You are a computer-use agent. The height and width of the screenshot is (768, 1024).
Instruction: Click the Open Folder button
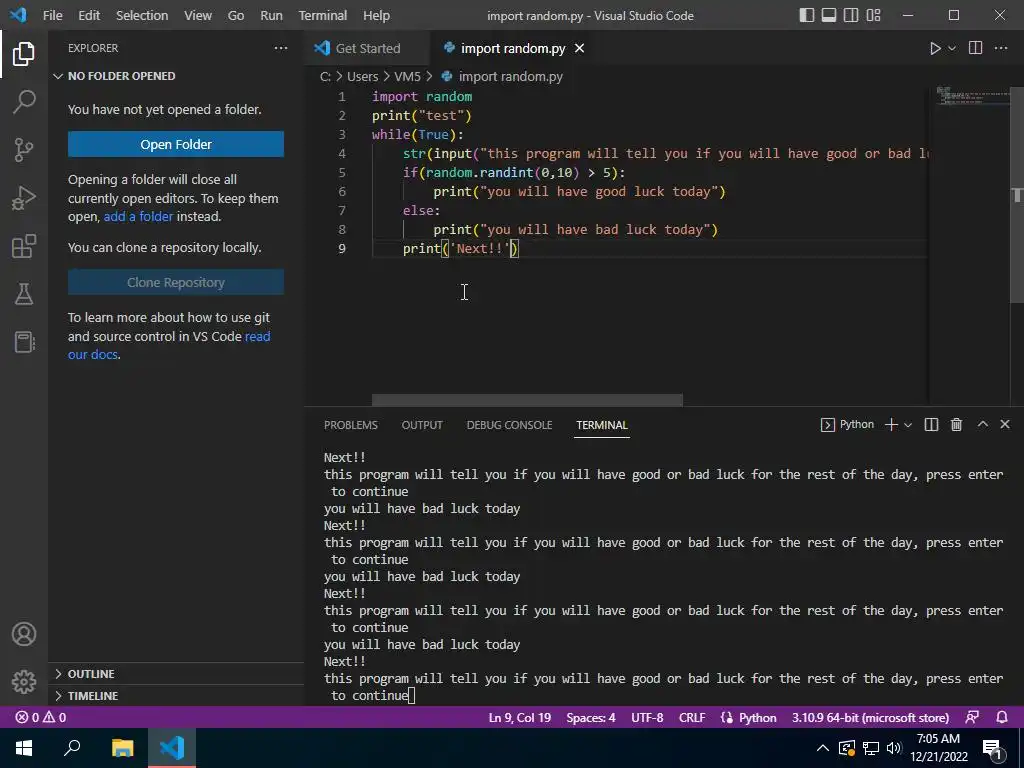tap(176, 144)
